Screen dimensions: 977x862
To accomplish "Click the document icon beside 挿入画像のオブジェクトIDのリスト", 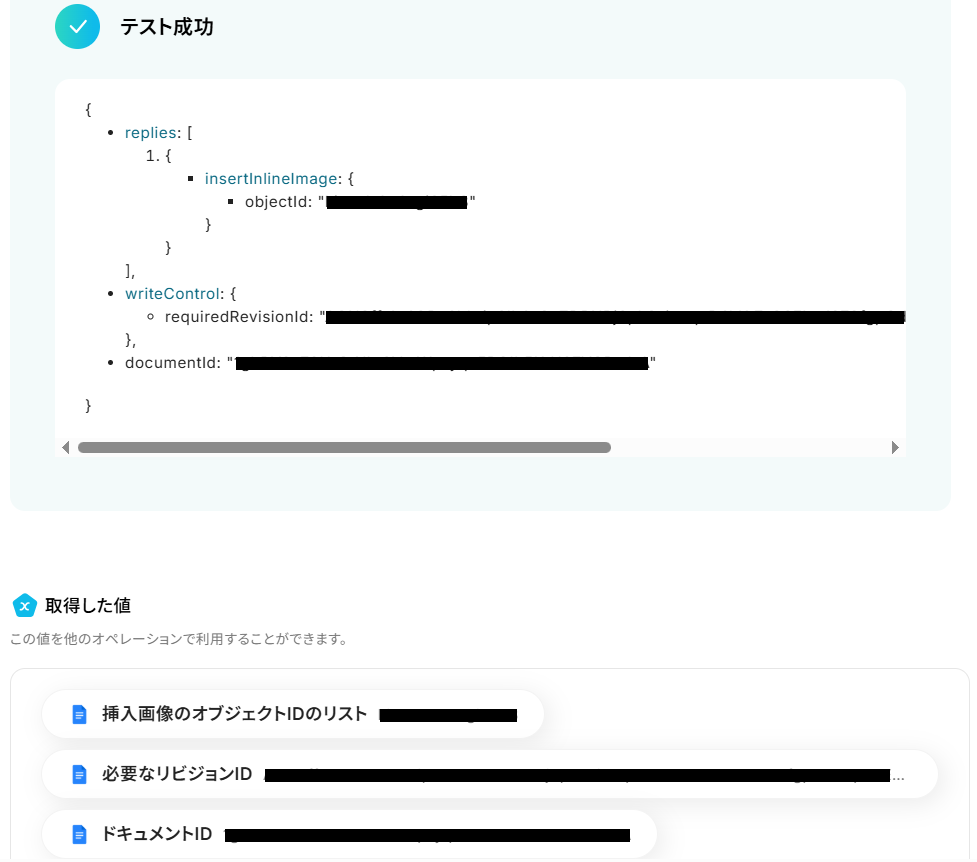I will [79, 714].
